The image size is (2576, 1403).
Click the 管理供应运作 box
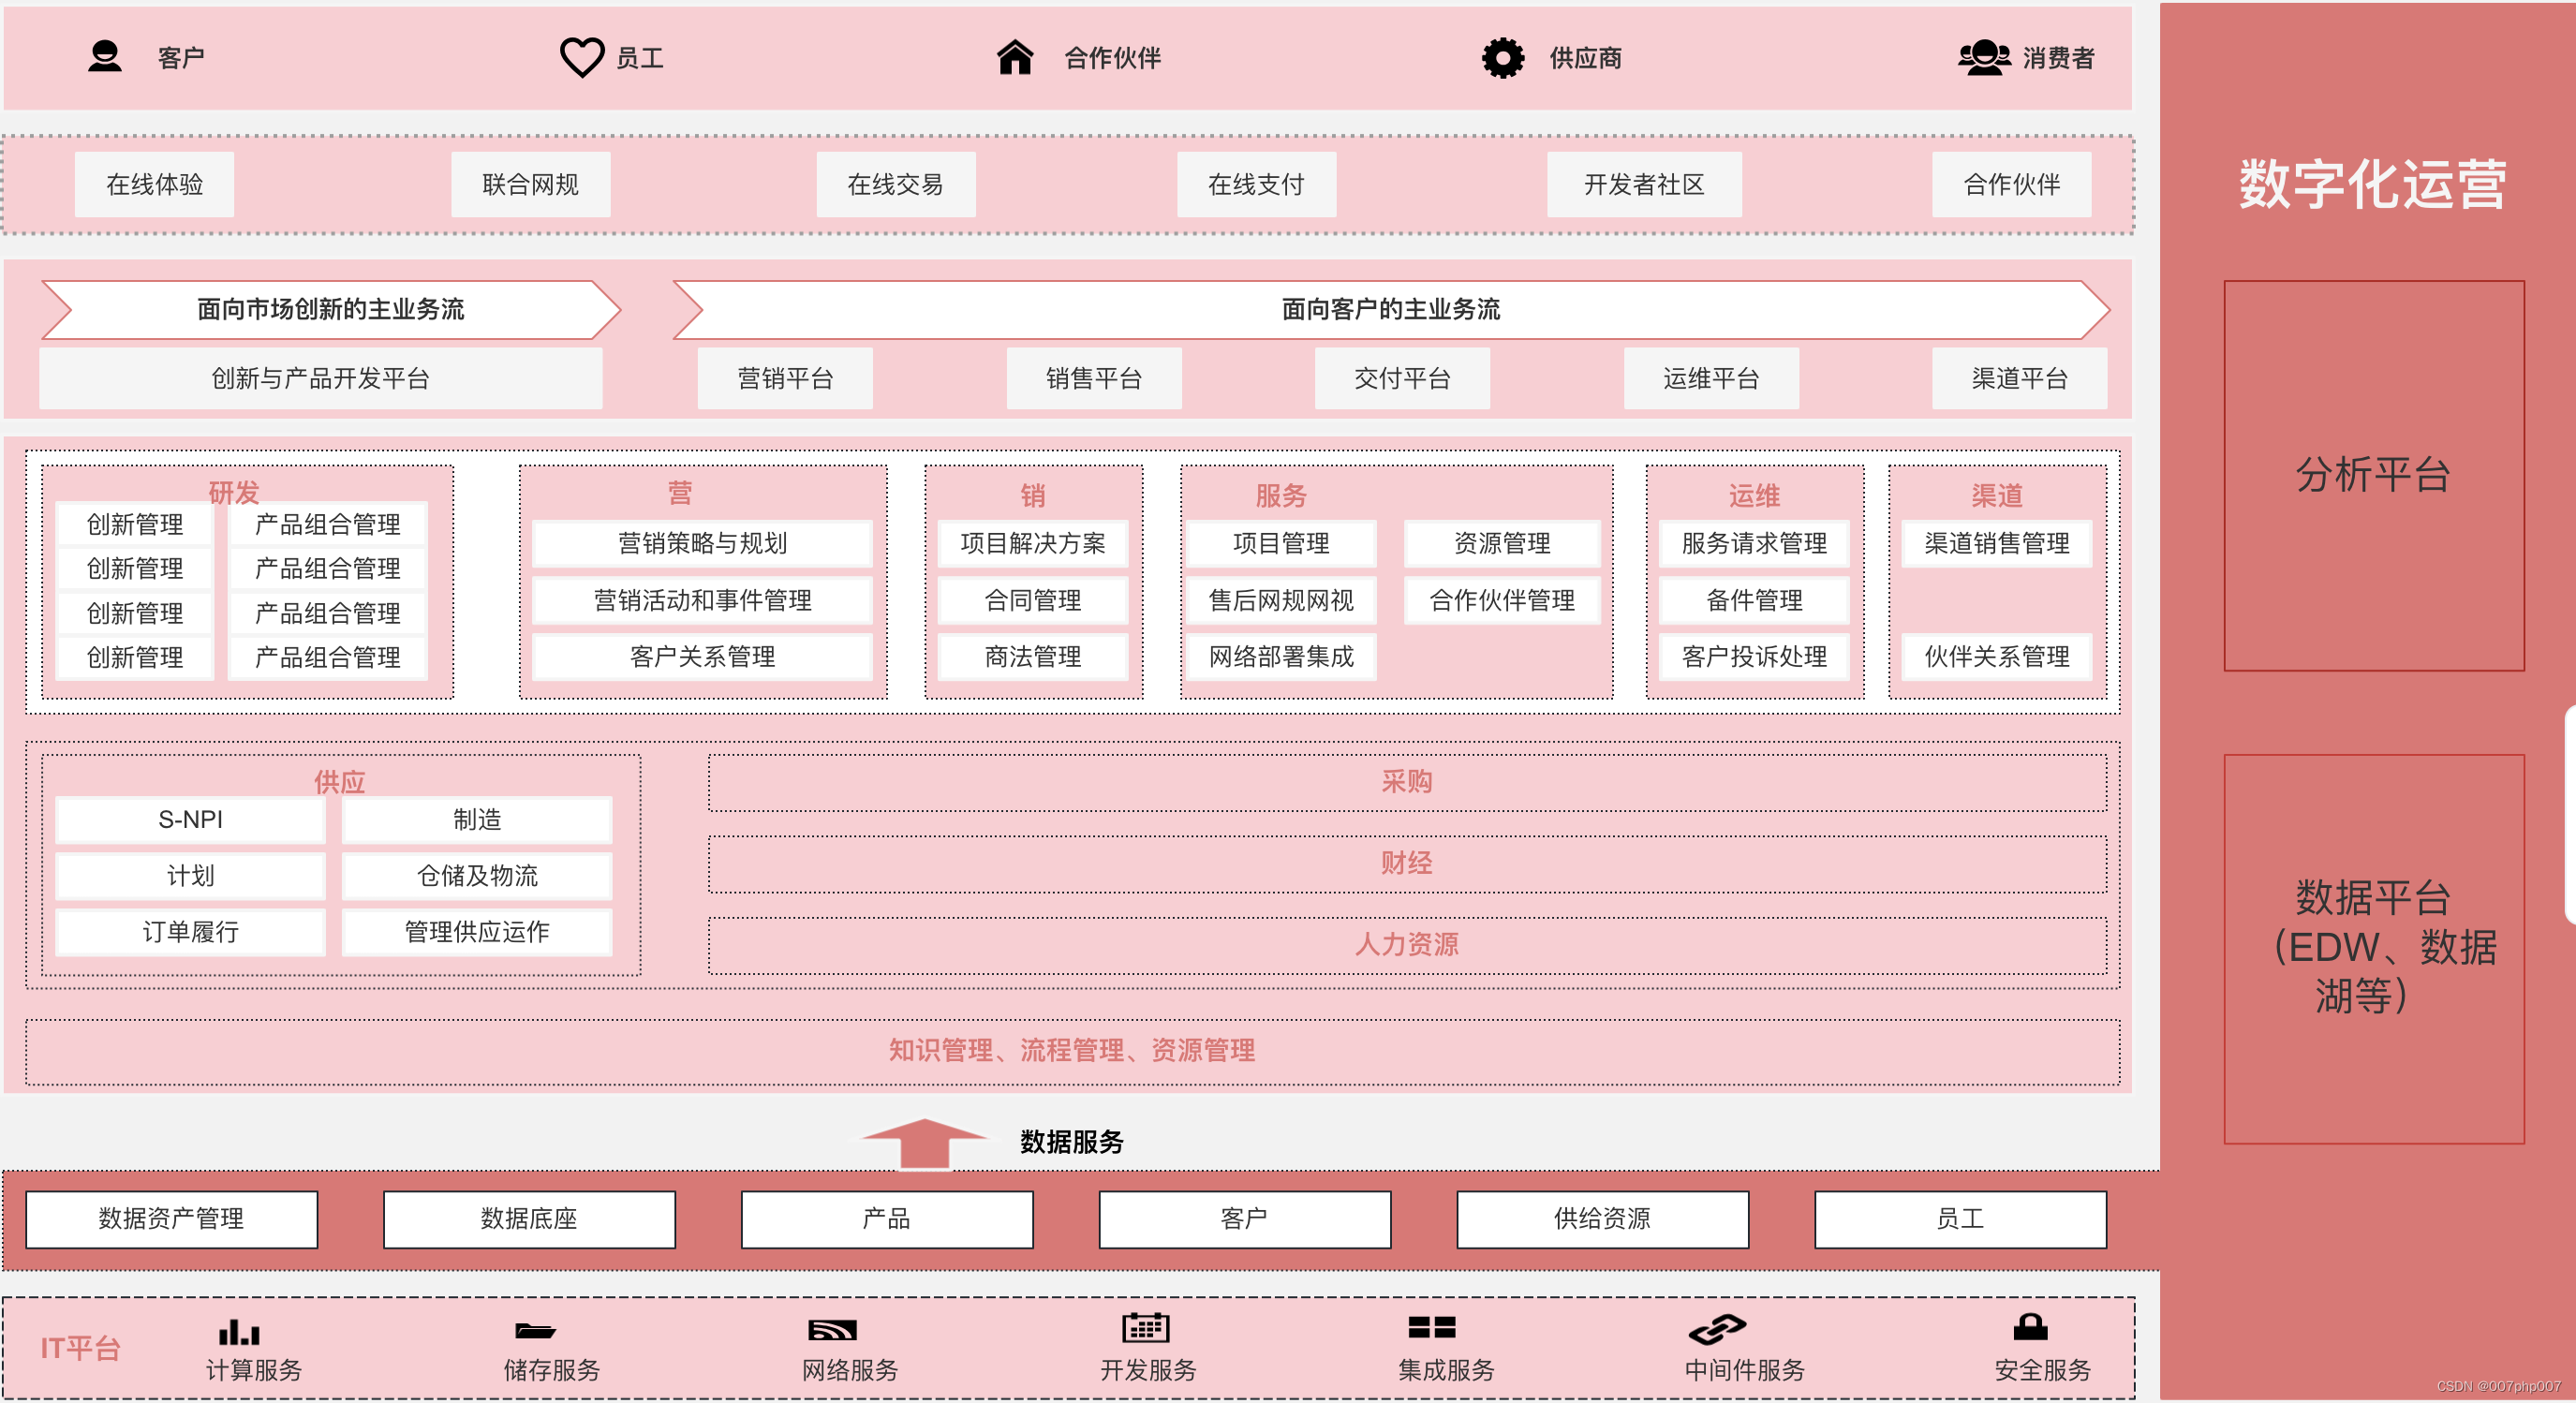pyautogui.click(x=477, y=932)
